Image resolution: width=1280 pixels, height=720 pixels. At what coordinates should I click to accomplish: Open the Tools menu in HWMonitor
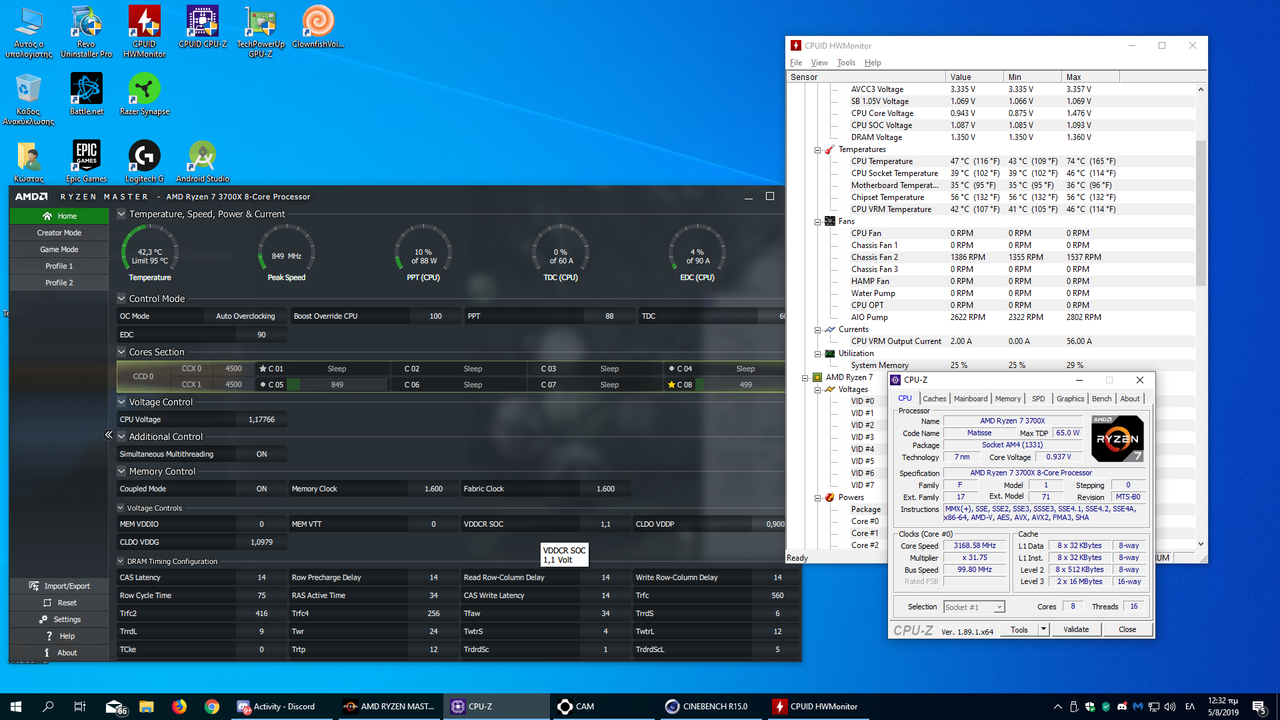(846, 62)
